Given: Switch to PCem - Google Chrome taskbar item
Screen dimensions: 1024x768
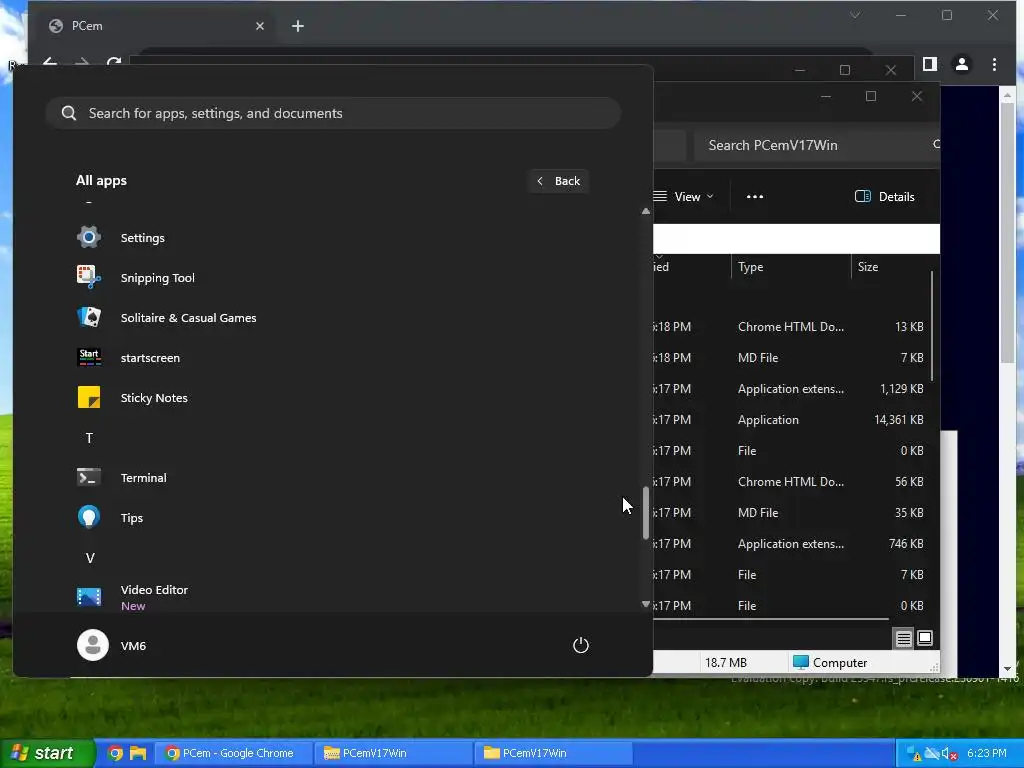Looking at the screenshot, I should click(233, 753).
